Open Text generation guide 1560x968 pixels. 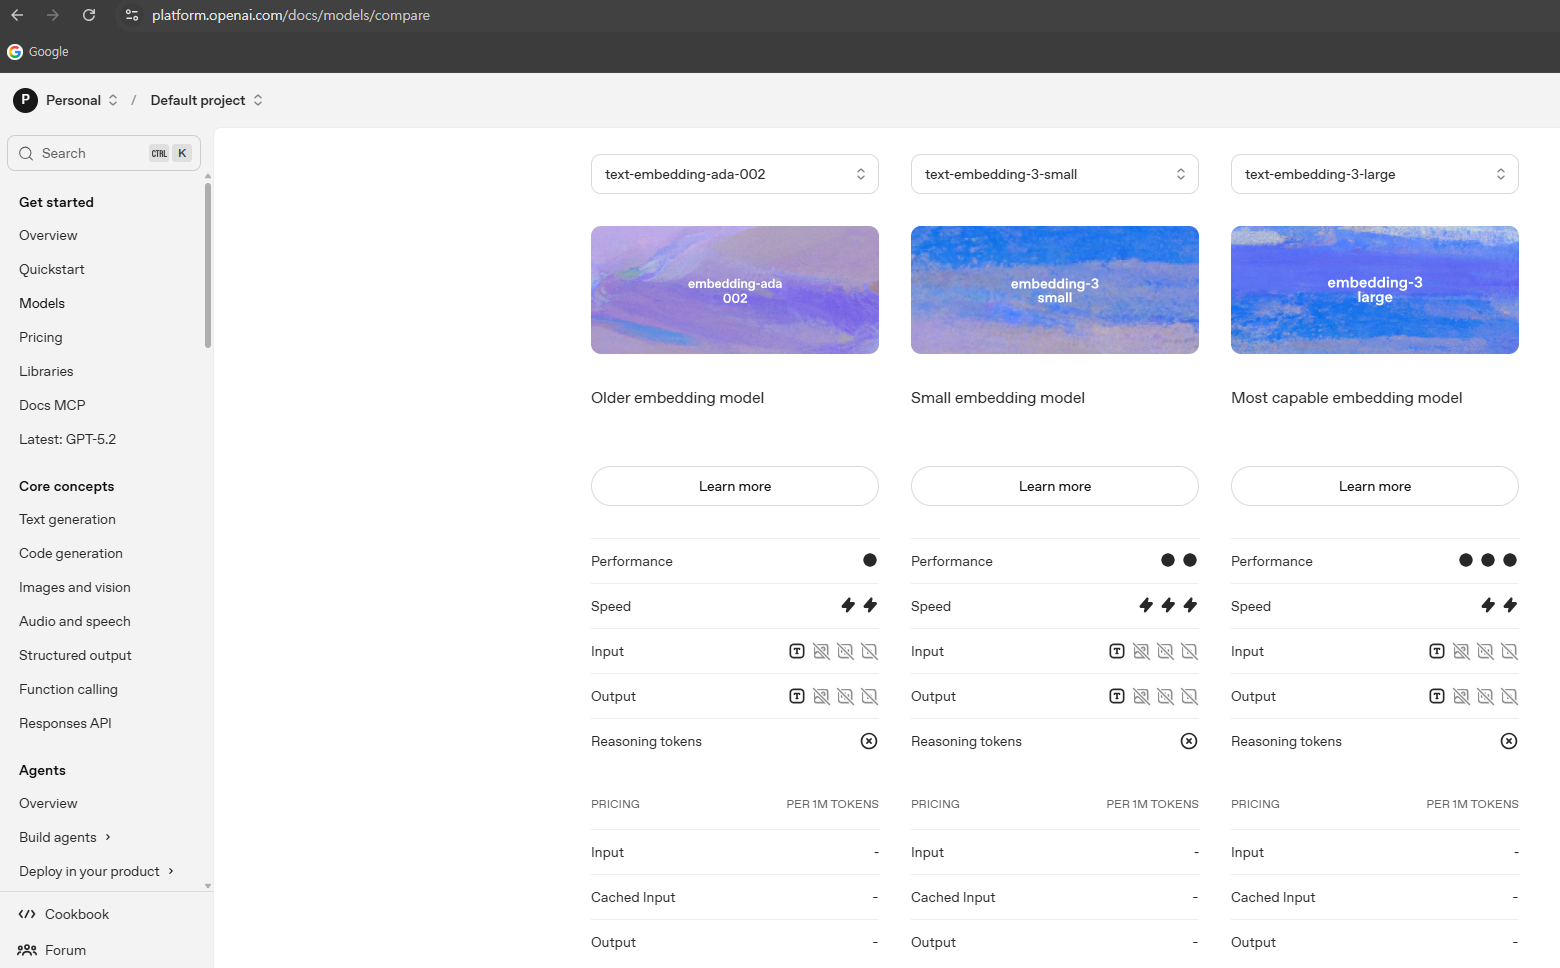67,519
